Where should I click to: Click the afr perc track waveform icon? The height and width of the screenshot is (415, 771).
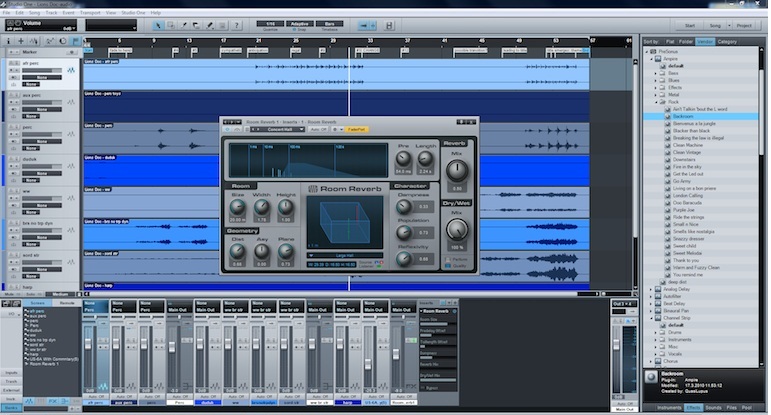pos(71,70)
